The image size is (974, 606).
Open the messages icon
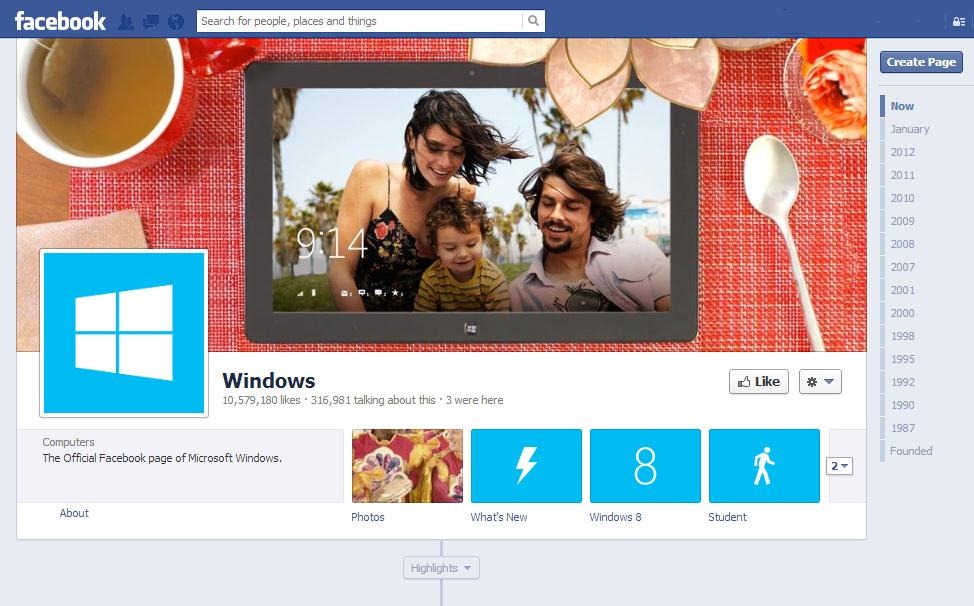pyautogui.click(x=151, y=22)
